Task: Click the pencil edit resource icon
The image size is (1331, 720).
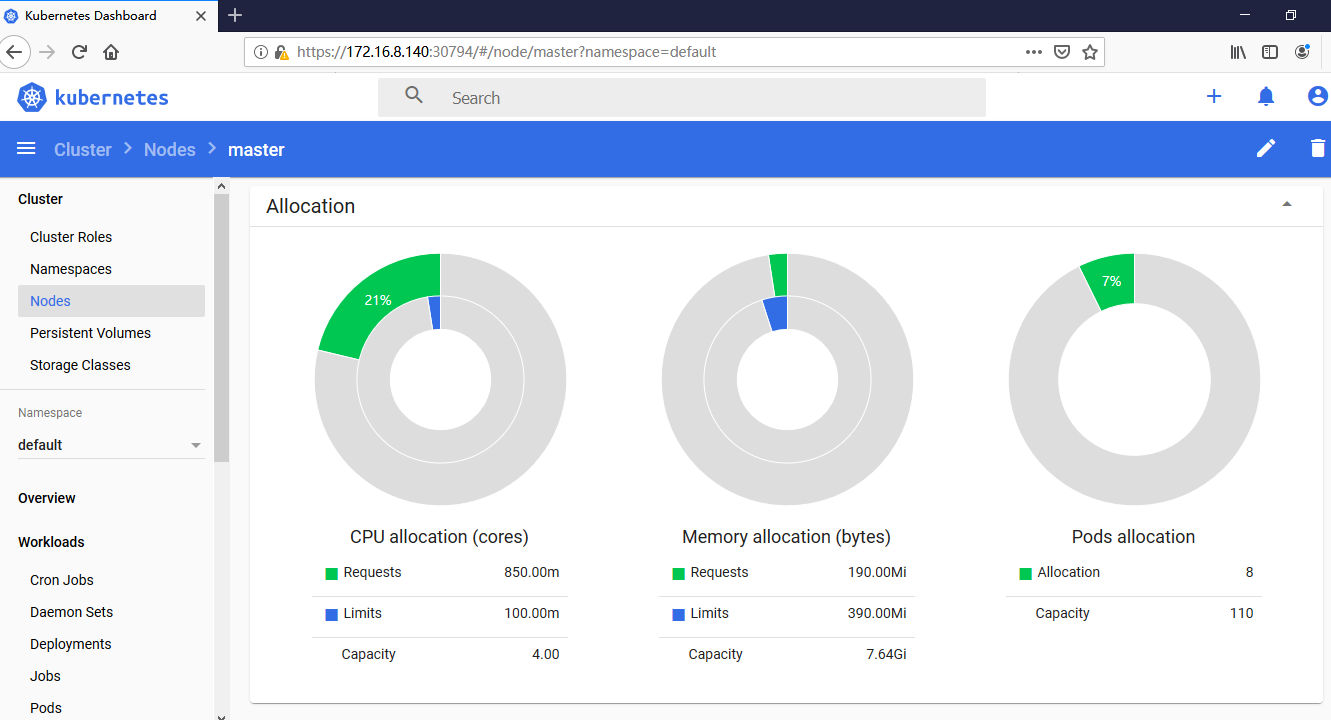Action: click(1266, 148)
